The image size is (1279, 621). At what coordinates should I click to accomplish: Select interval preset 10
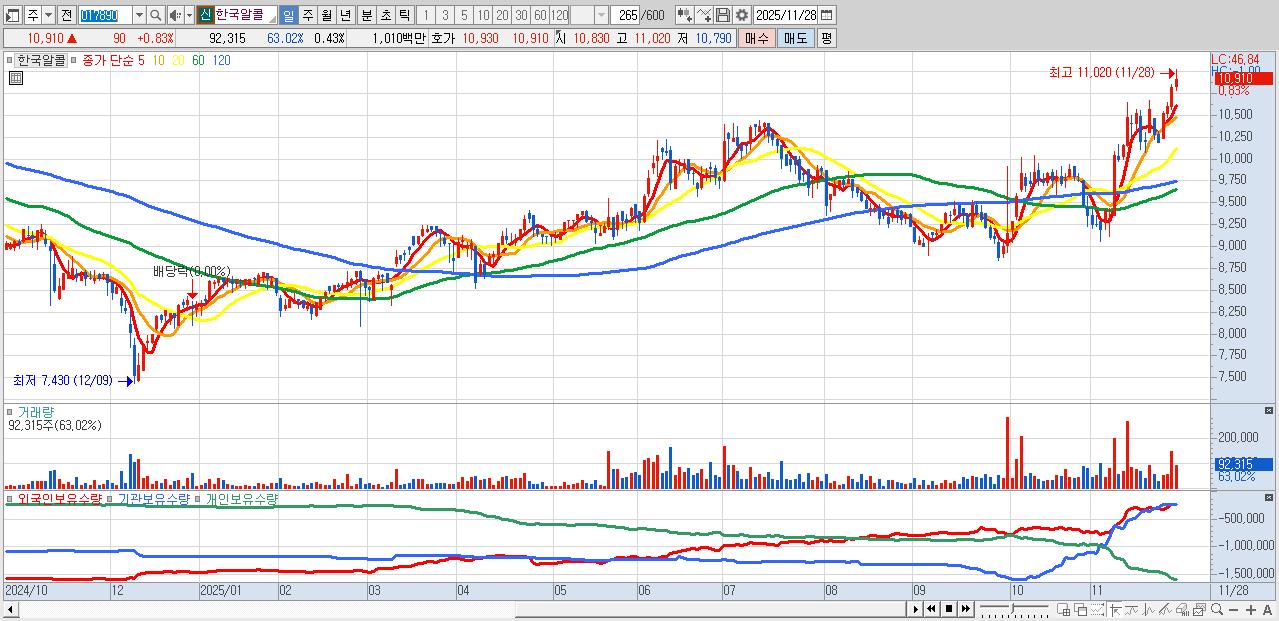click(x=483, y=15)
